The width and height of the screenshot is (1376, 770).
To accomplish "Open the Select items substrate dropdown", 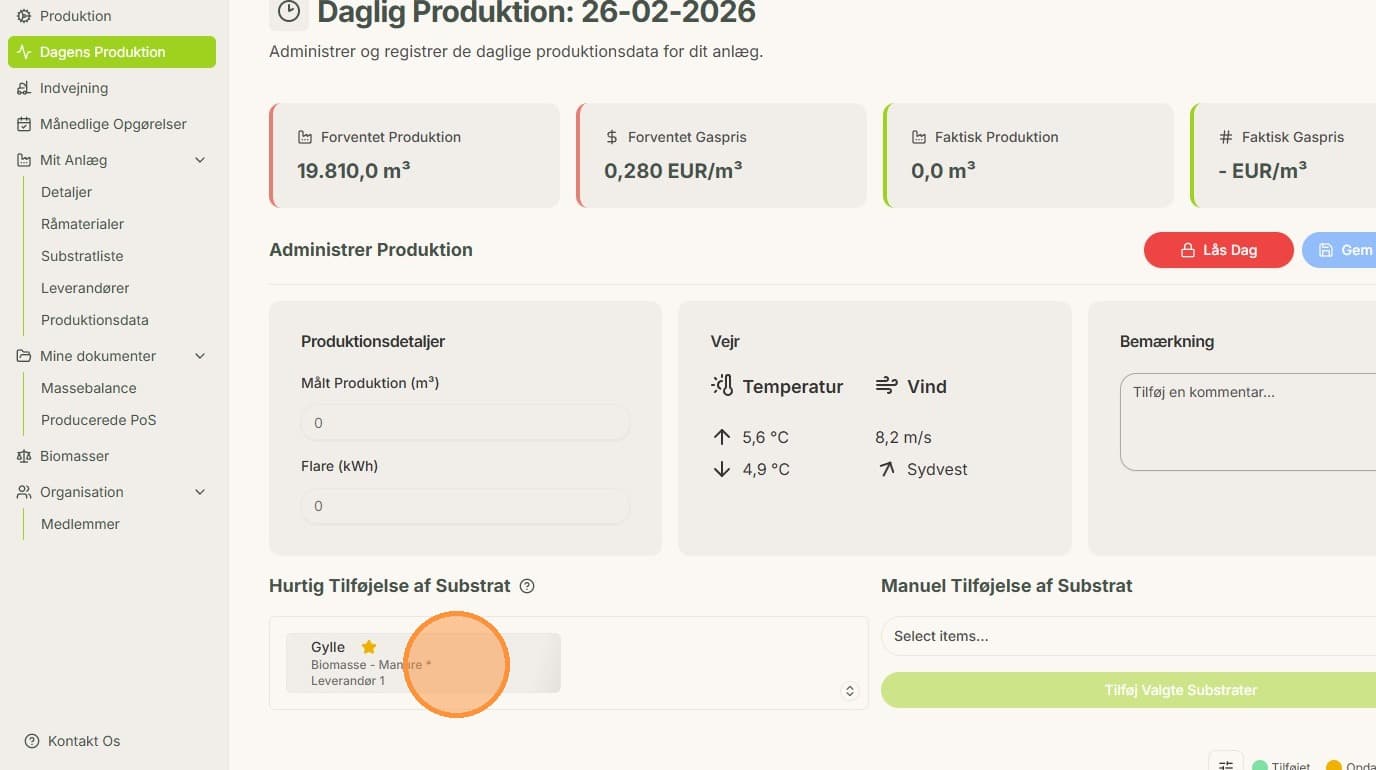I will tap(1128, 636).
